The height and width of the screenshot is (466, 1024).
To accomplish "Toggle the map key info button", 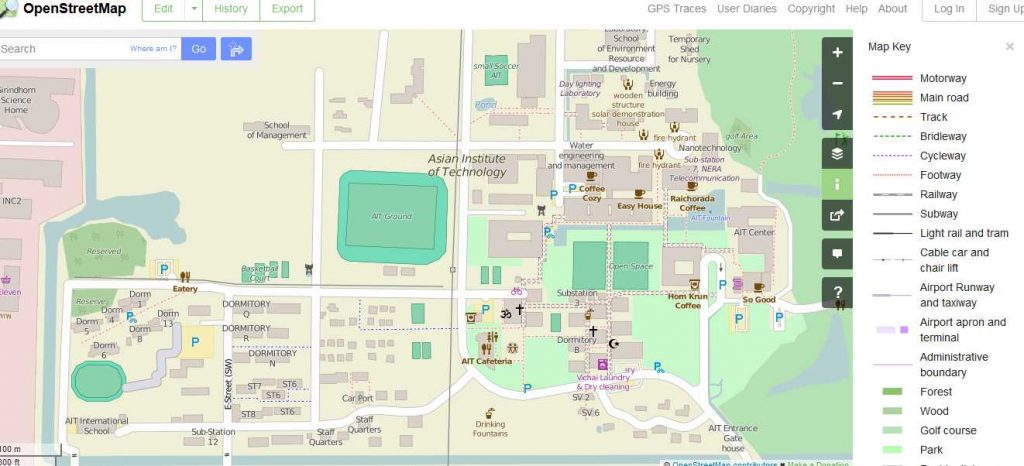I will click(x=837, y=185).
